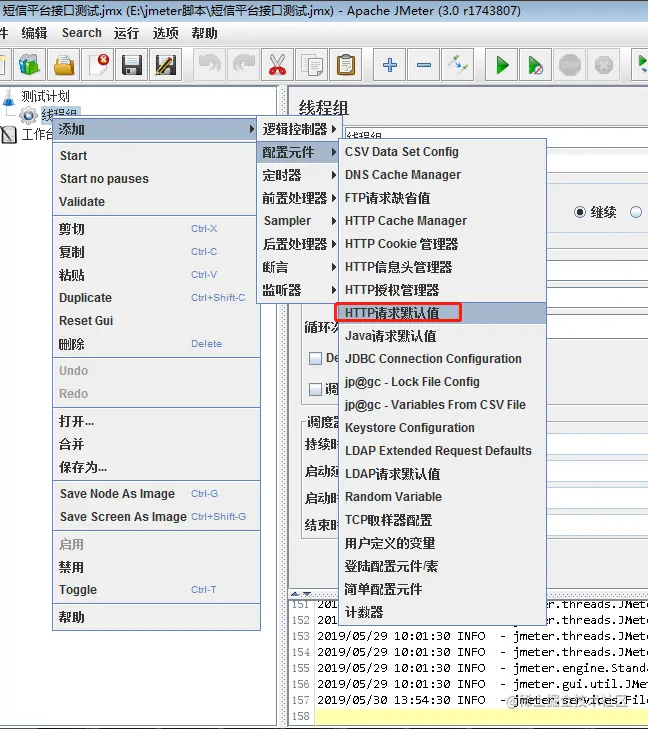Click the green Start run icon

[502, 65]
